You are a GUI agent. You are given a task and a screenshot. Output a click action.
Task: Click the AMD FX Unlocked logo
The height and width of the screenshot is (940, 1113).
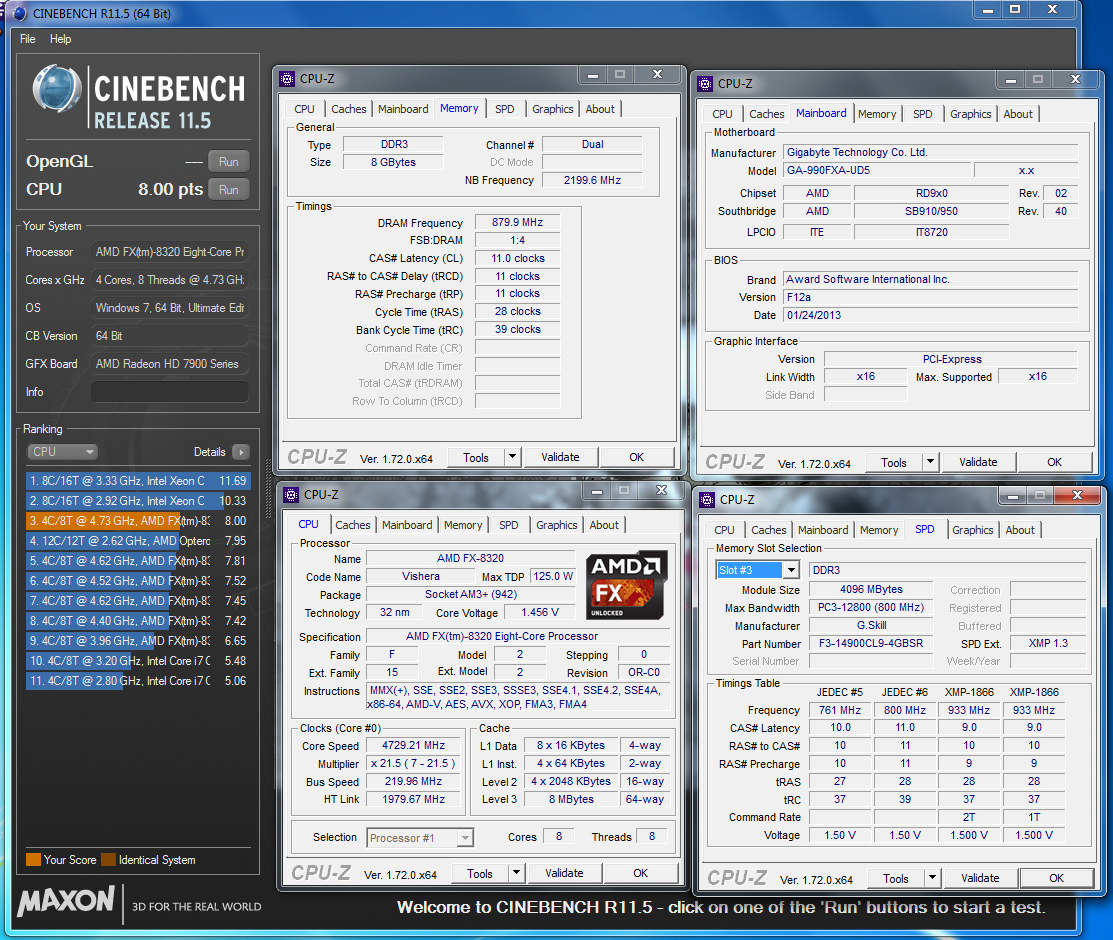tap(627, 584)
